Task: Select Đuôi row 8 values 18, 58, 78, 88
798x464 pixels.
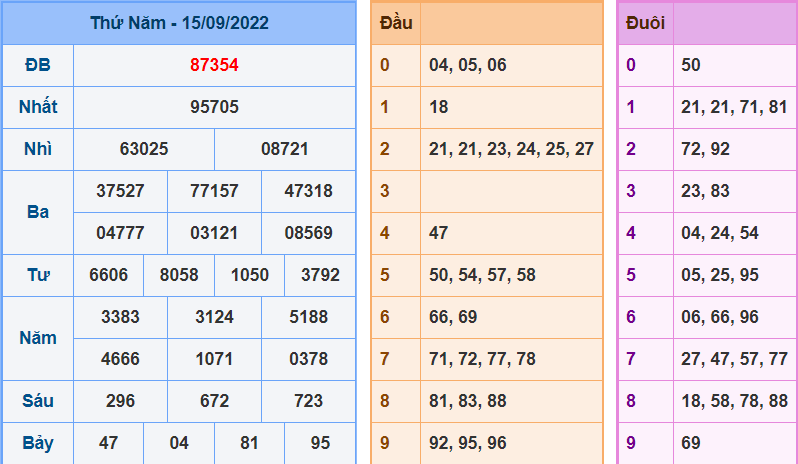Action: pyautogui.click(x=734, y=401)
